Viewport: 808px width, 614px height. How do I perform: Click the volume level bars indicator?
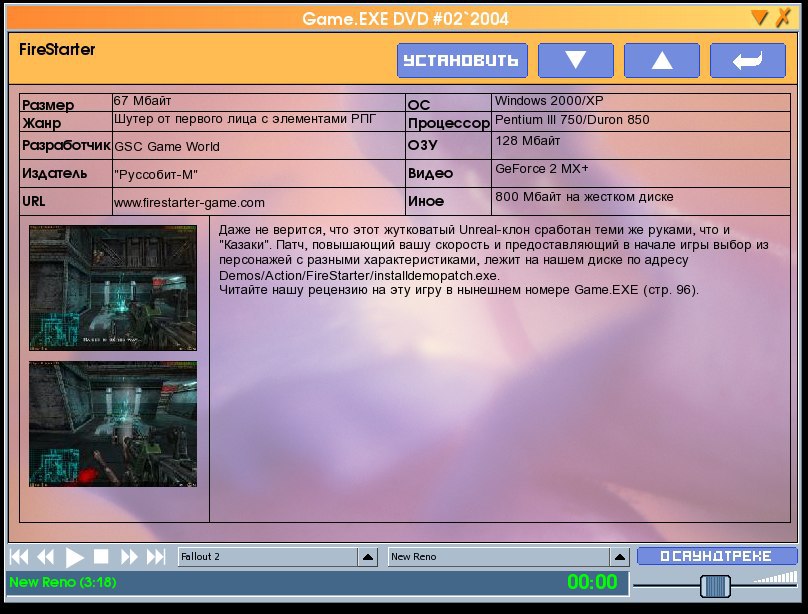(776, 577)
